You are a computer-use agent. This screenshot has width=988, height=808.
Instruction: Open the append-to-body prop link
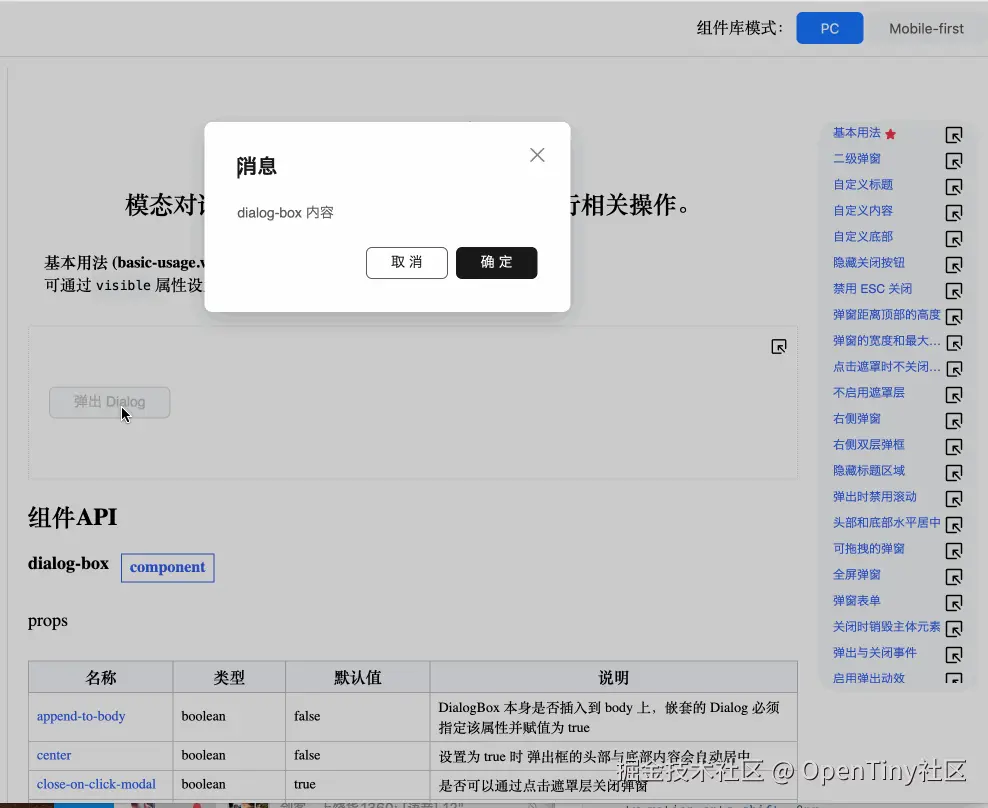point(81,716)
